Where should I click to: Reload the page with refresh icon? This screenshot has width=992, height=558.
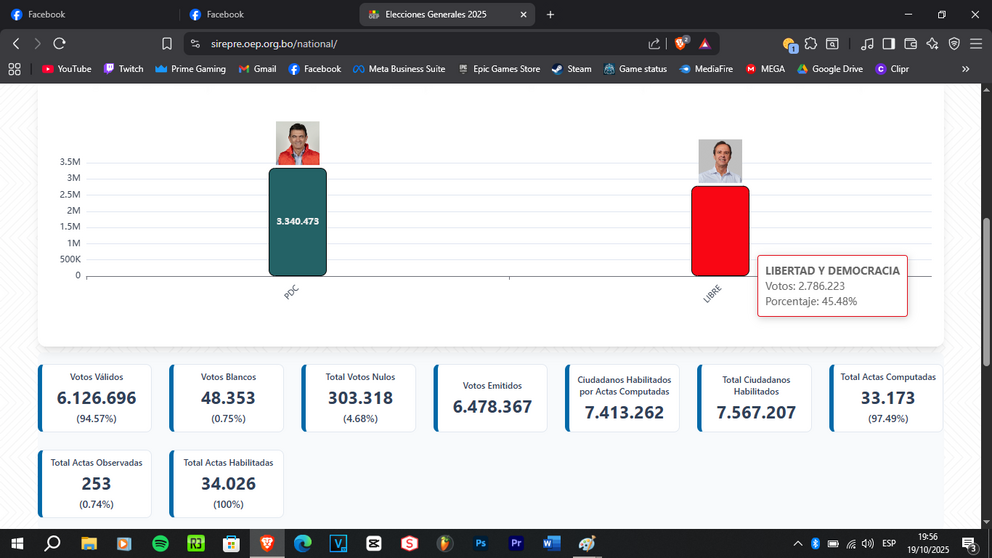pyautogui.click(x=59, y=44)
